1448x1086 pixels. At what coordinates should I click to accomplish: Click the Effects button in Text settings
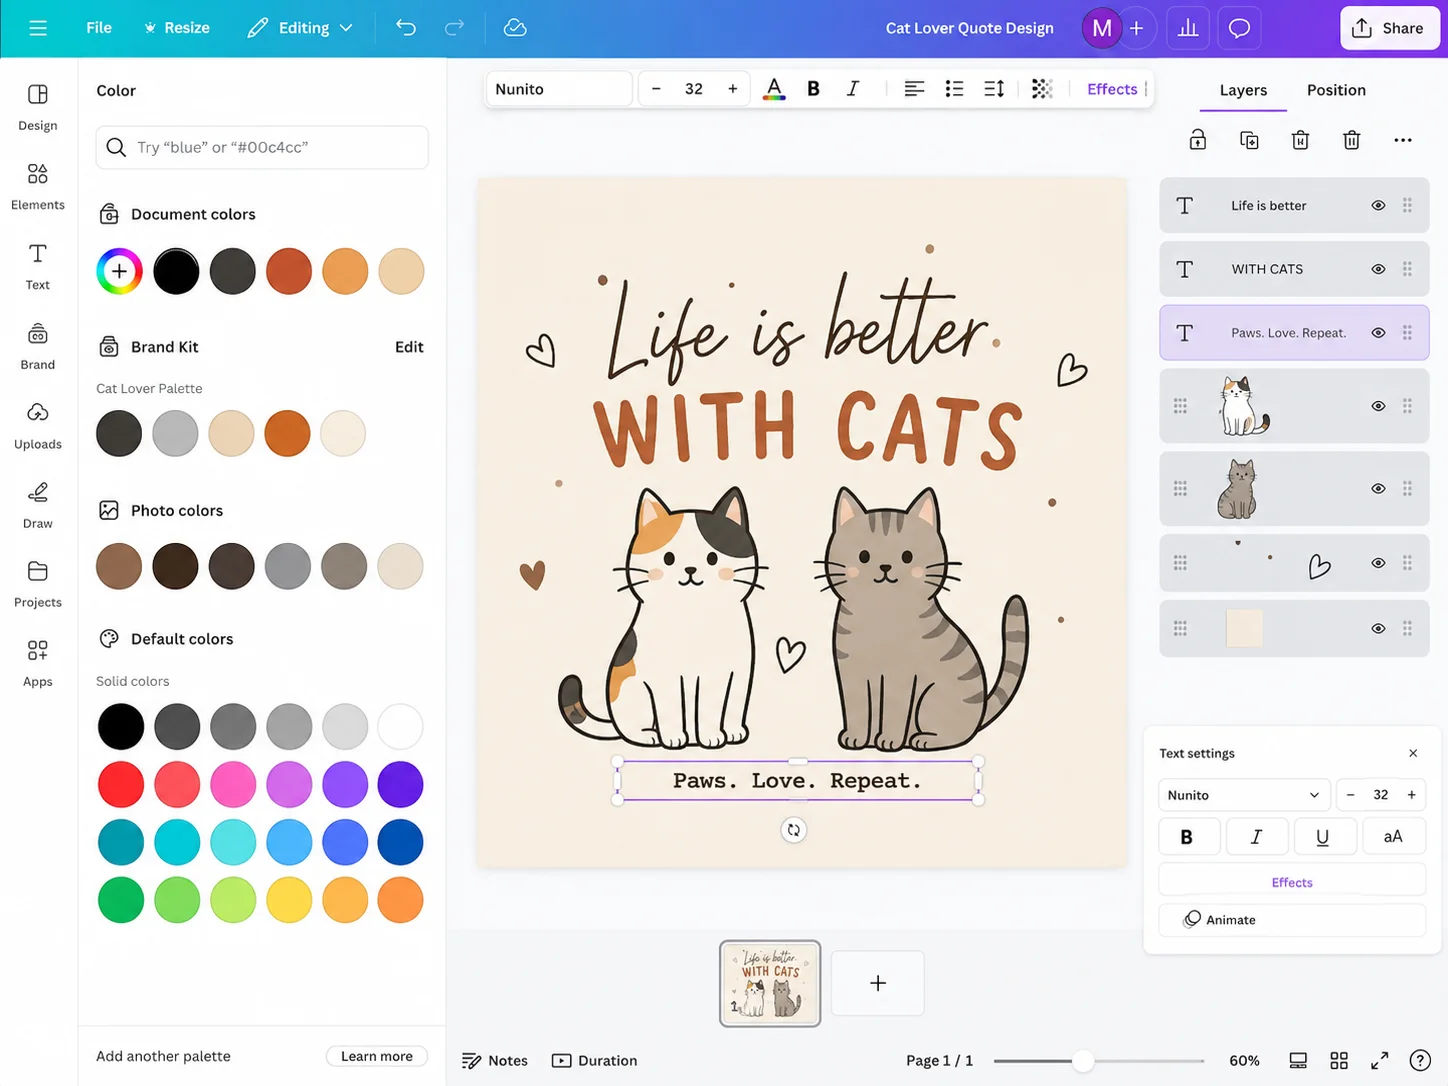1292,882
